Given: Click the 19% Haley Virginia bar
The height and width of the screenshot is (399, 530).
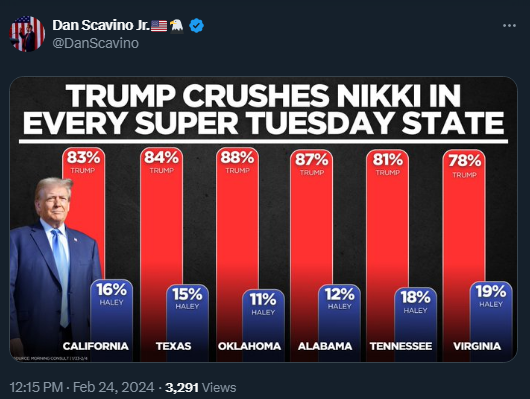Looking at the screenshot, I should click(491, 321).
